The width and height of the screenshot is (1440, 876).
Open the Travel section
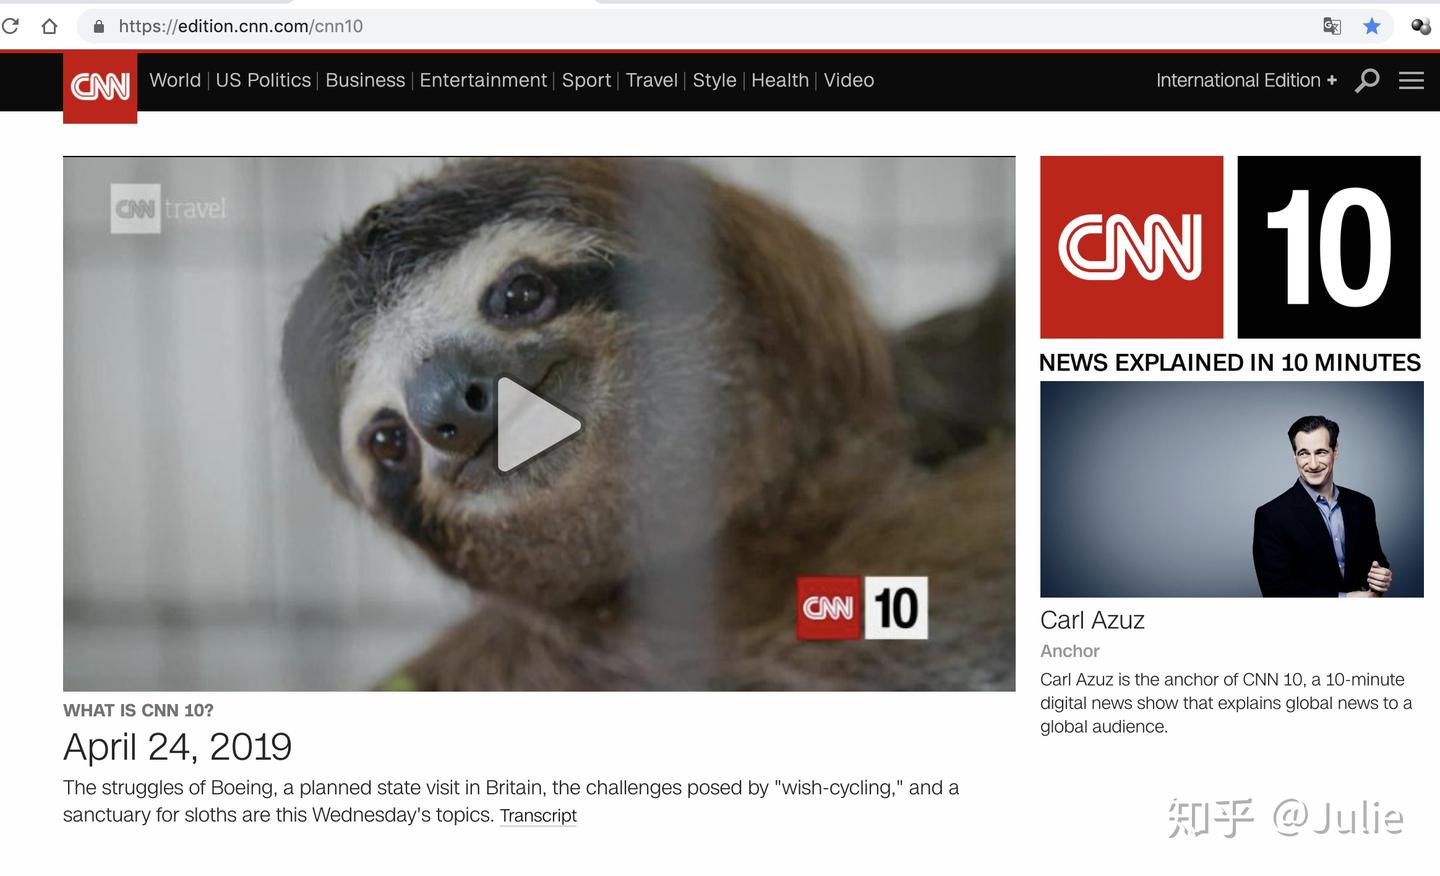[x=651, y=81]
